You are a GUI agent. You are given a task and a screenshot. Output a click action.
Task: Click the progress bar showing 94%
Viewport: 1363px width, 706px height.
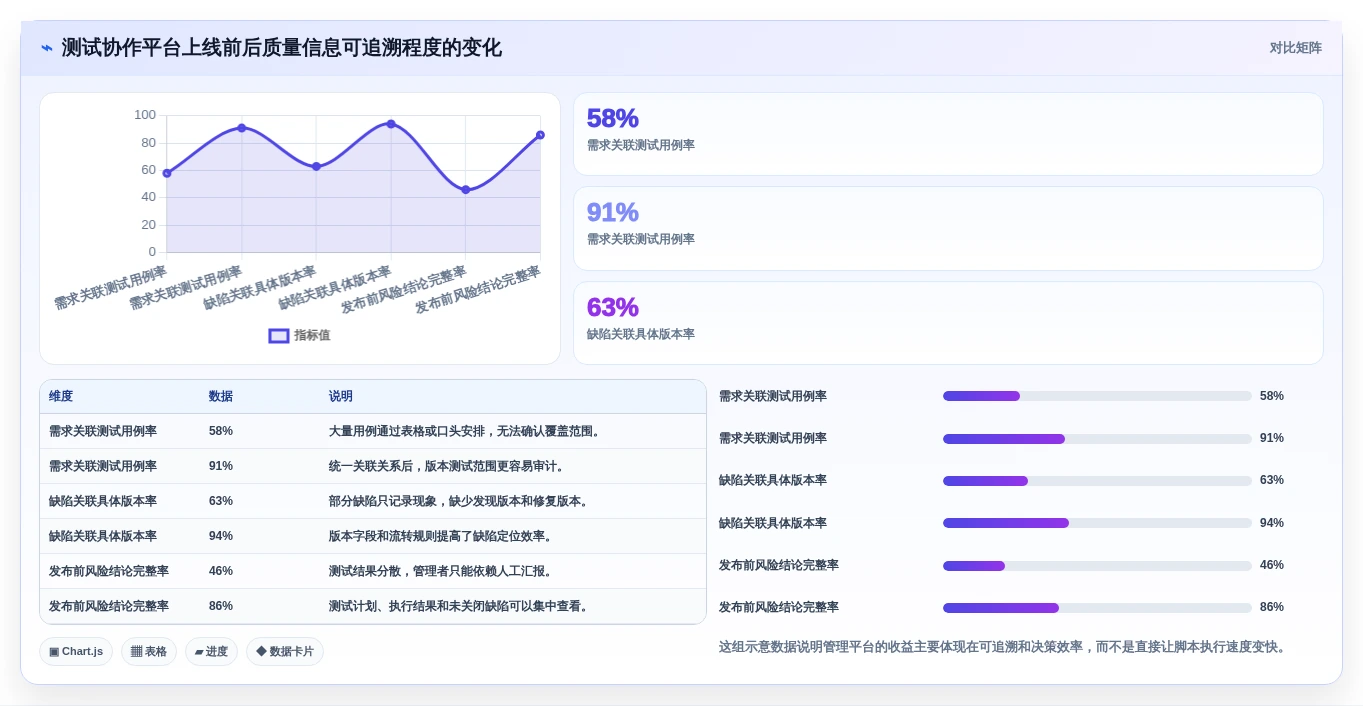coord(1097,523)
